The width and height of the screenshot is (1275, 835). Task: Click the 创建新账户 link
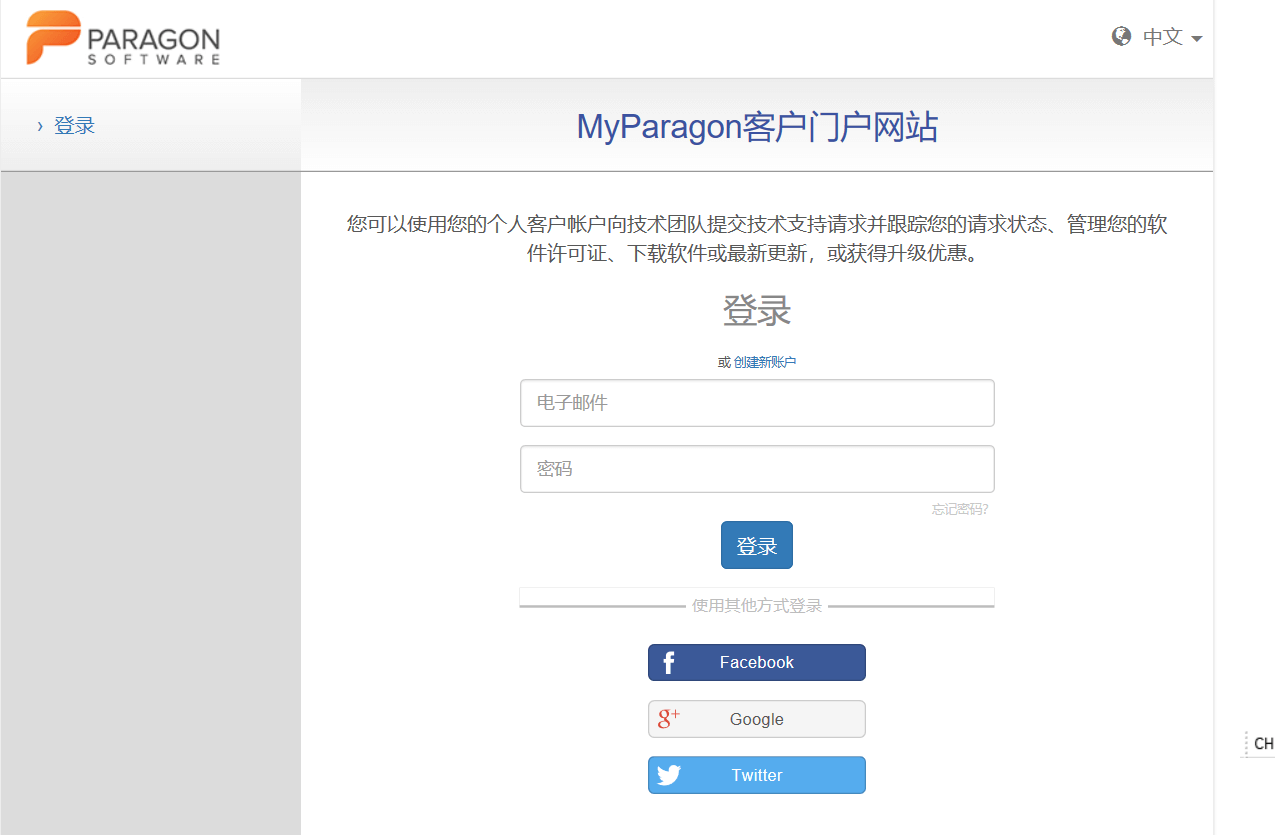(x=765, y=362)
